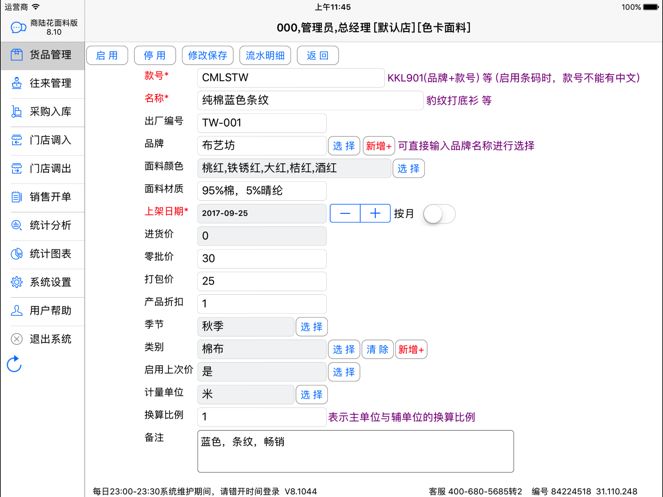Save changes with 修改保存 button

[x=207, y=55]
